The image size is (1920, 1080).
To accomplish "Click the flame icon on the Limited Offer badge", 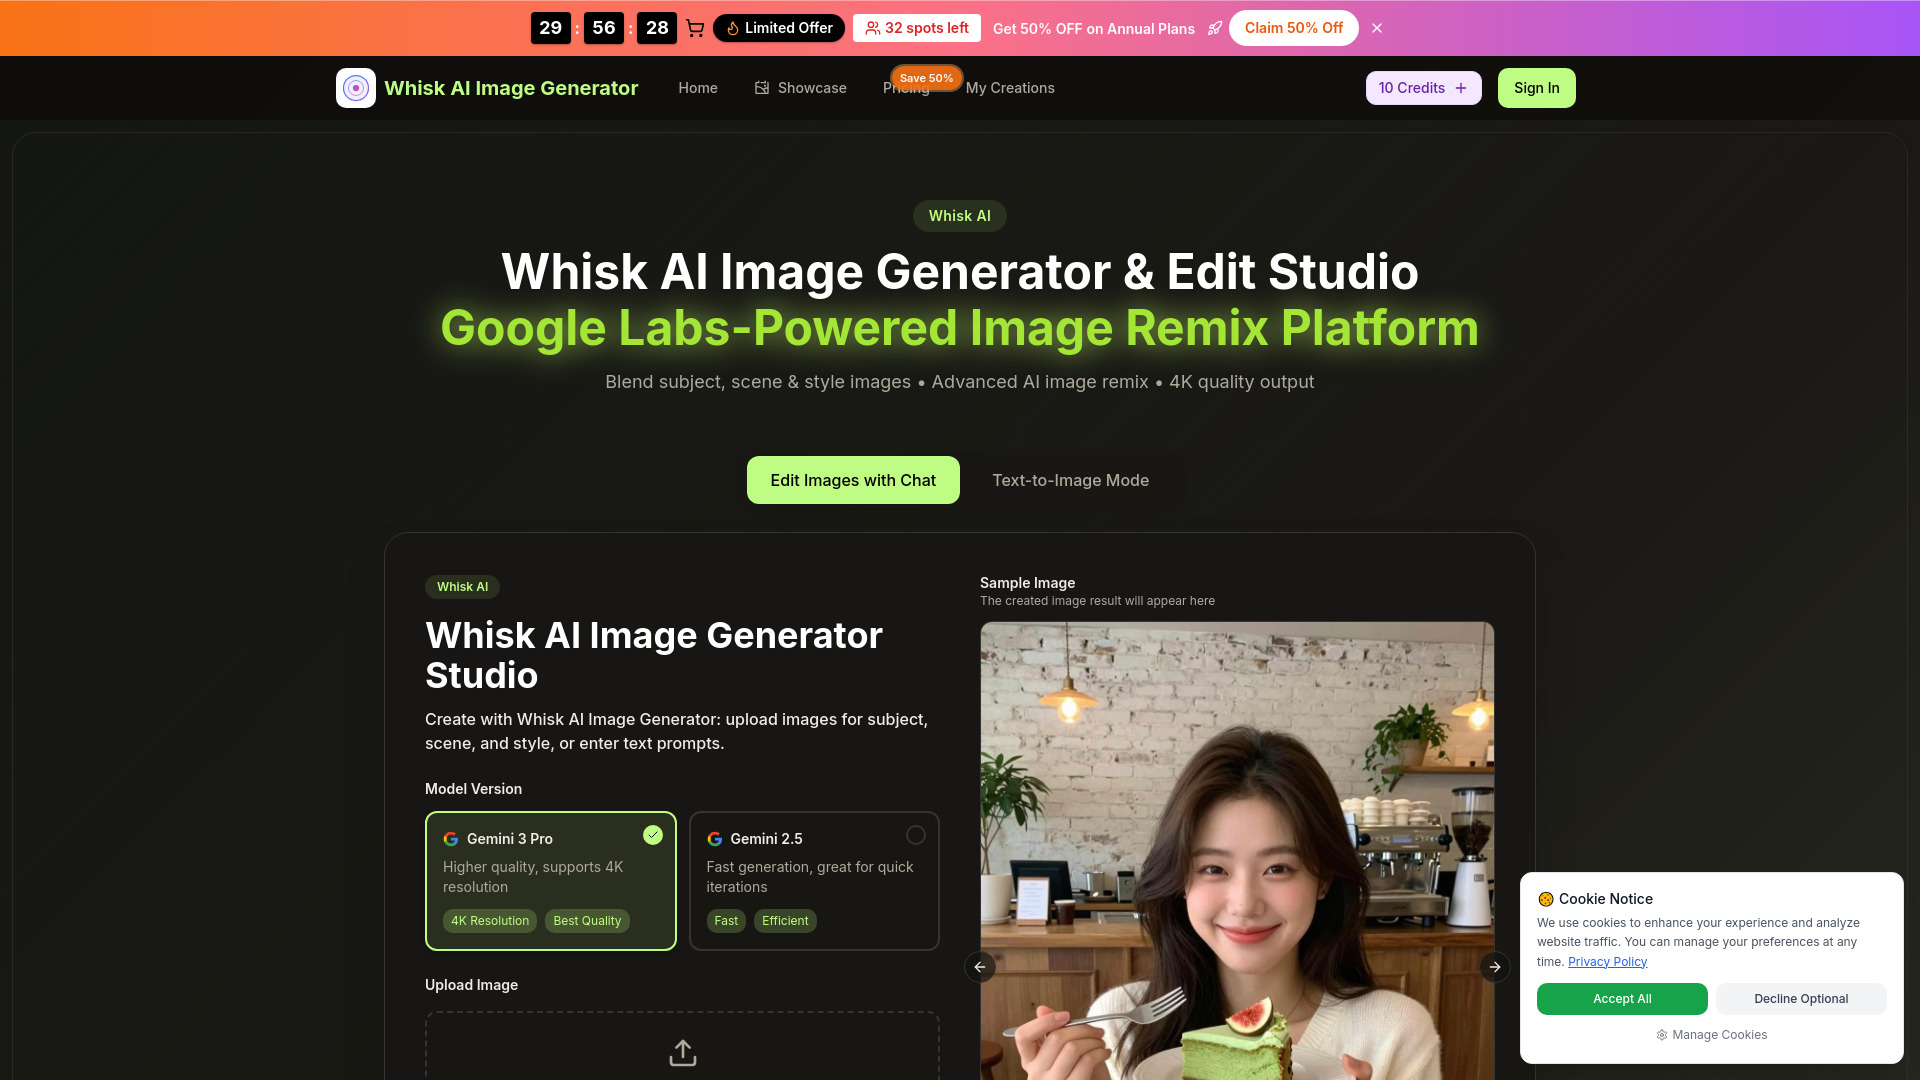I will (x=731, y=28).
